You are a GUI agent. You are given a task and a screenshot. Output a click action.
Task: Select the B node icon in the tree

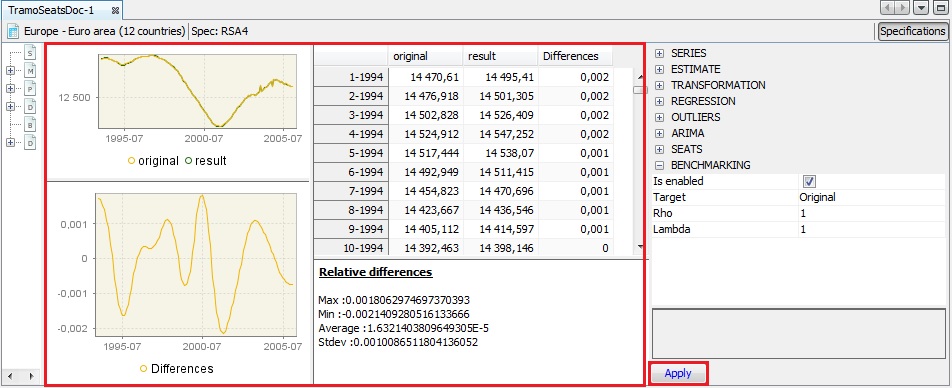point(30,125)
